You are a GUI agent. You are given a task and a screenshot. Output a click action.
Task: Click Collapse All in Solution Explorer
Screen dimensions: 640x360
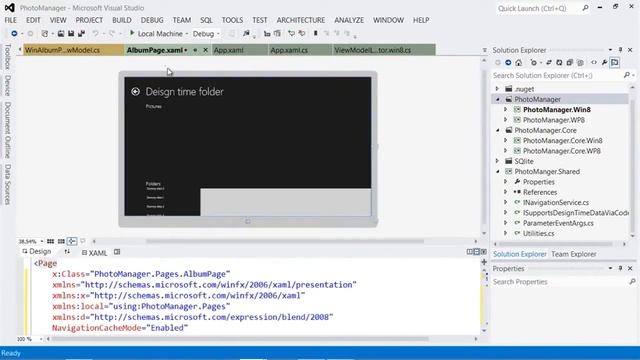click(570, 62)
